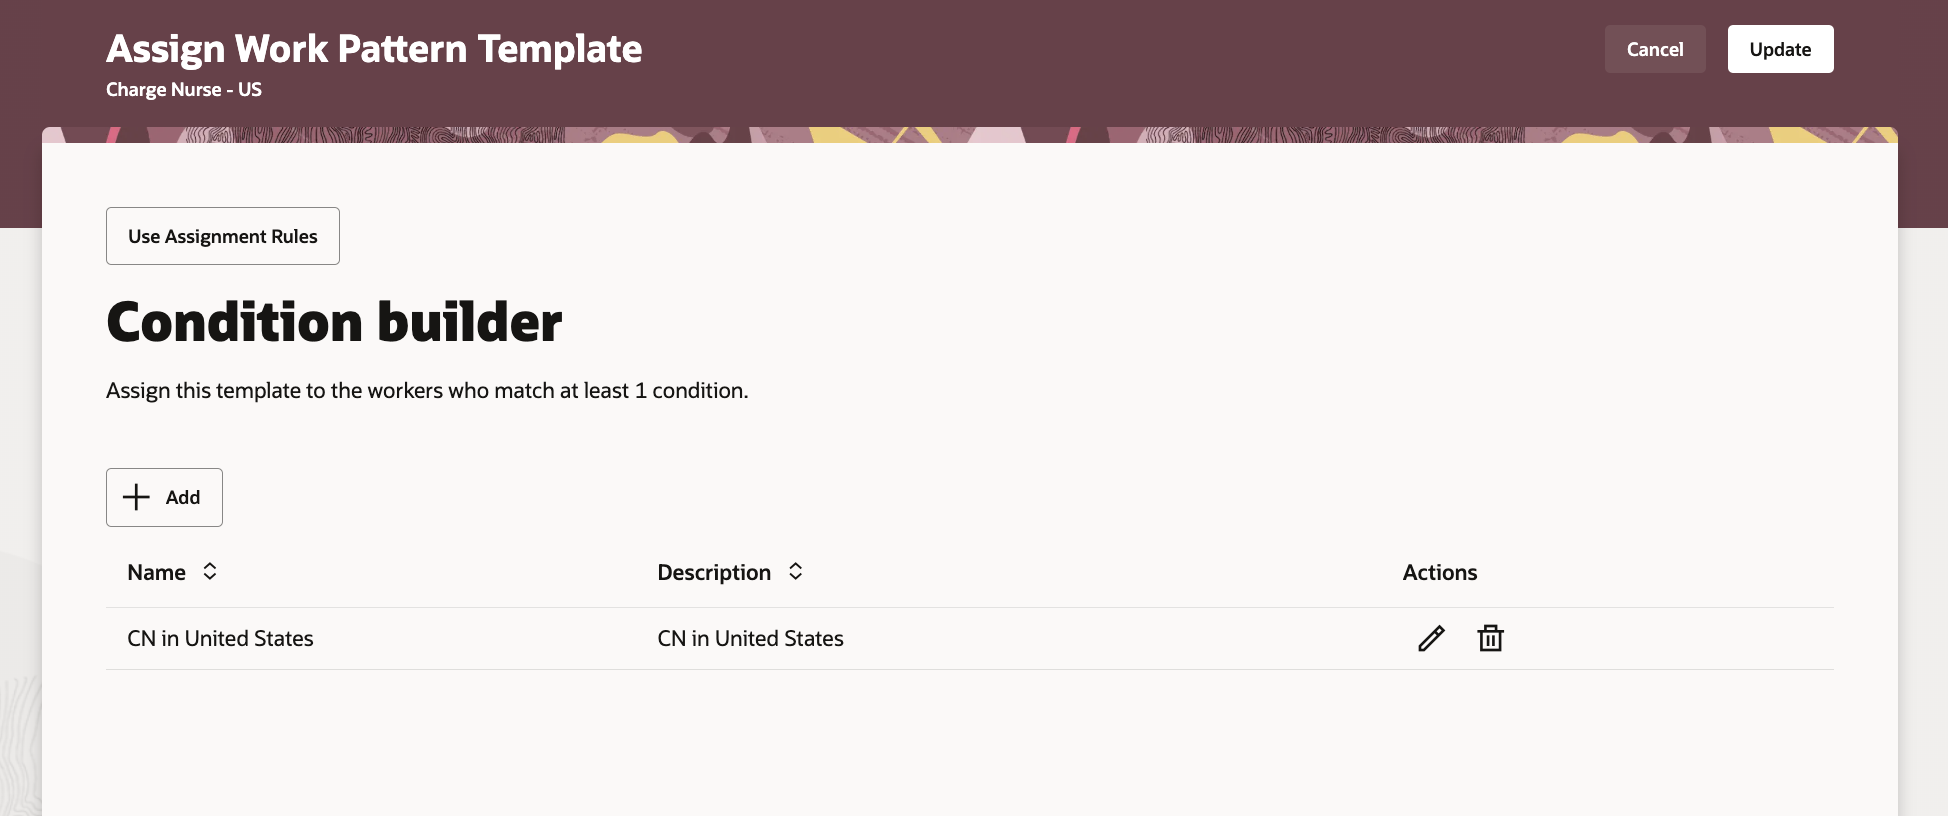Sort conditions by Description arrows icon
Screen dimensions: 1948x816
(x=796, y=571)
